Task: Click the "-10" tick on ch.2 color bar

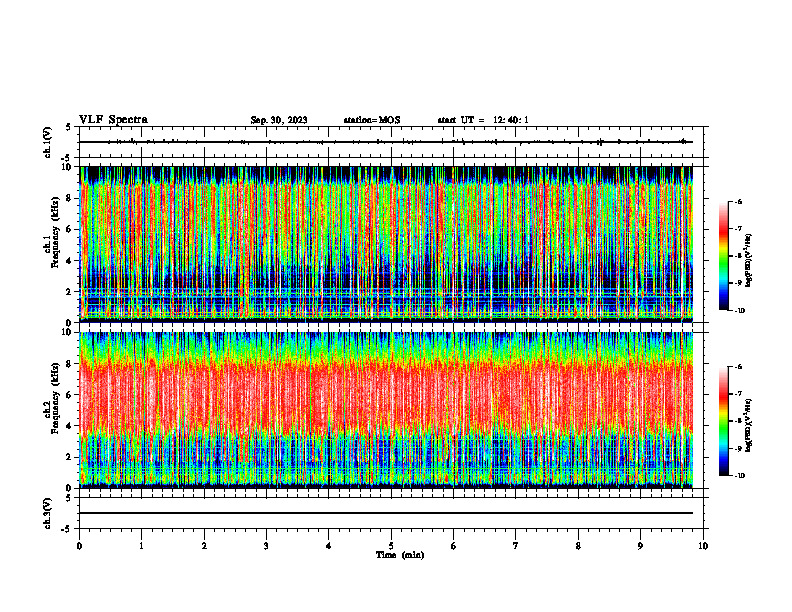Action: point(739,476)
